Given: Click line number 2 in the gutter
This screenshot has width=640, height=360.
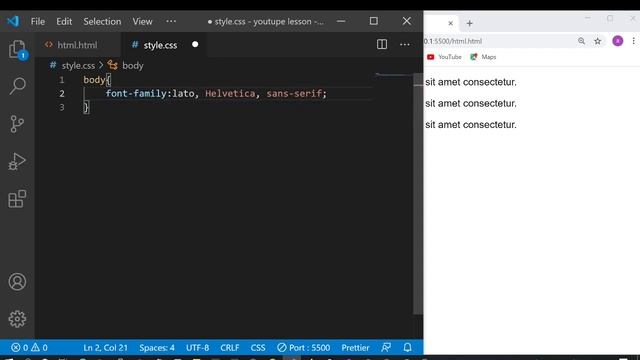Looking at the screenshot, I should [x=62, y=93].
